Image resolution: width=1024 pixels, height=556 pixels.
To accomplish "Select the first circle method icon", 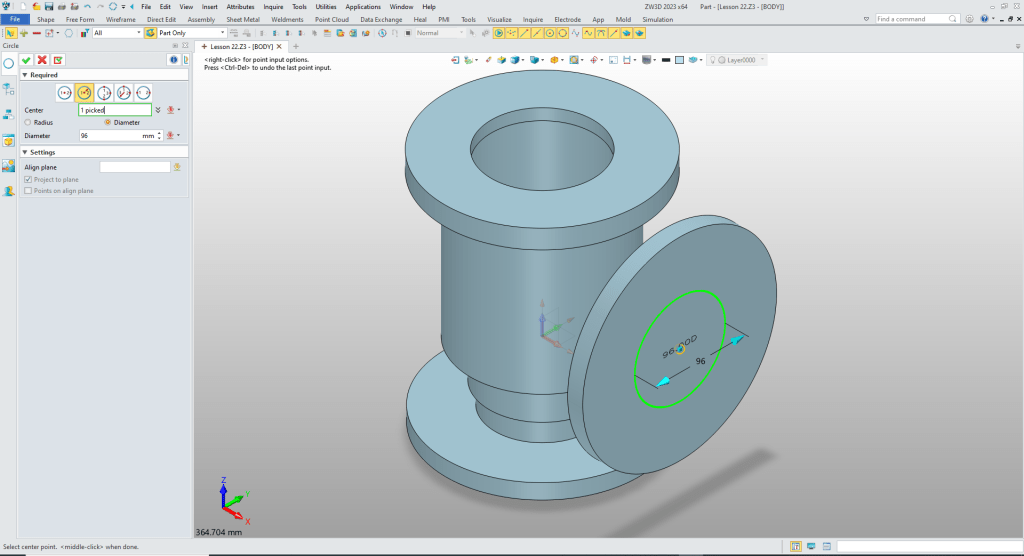I will 65,92.
